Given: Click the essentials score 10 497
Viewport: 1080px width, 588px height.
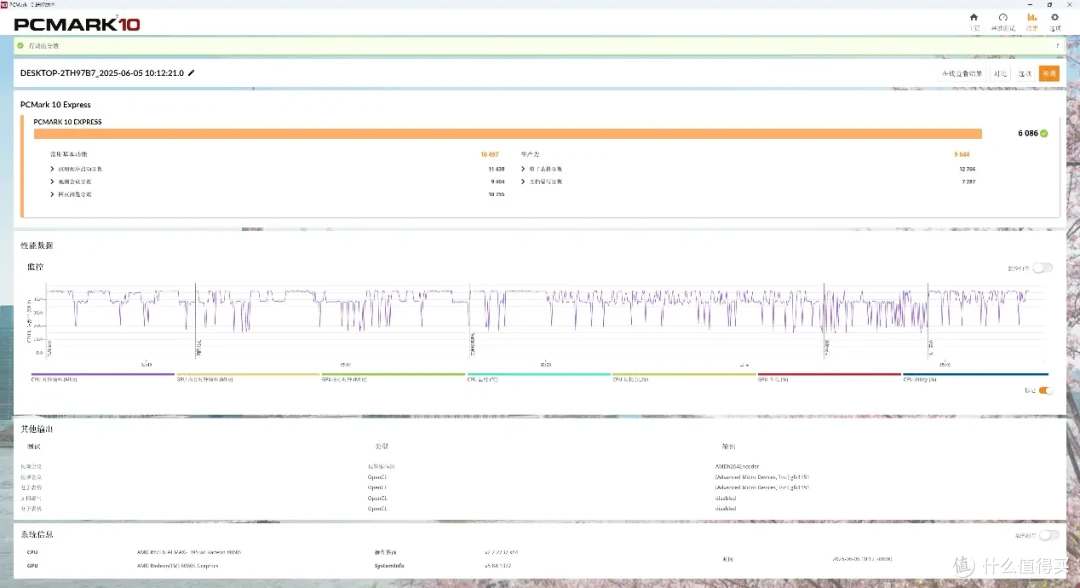Looking at the screenshot, I should 489,154.
